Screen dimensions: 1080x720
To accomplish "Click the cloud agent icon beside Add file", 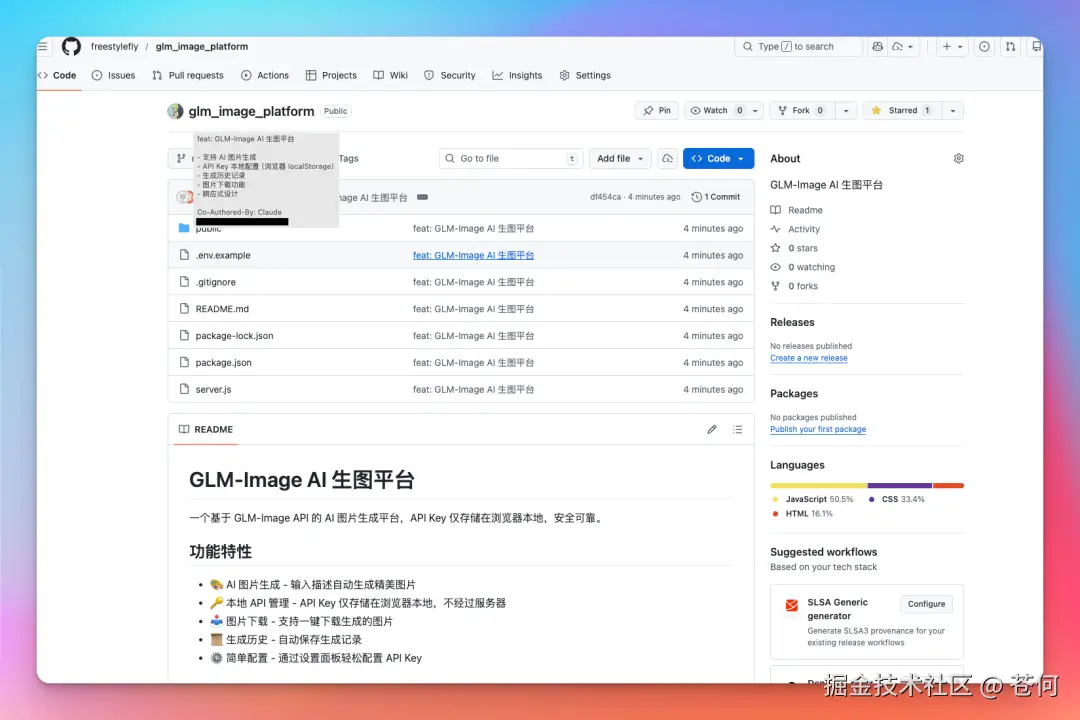I will click(x=667, y=158).
